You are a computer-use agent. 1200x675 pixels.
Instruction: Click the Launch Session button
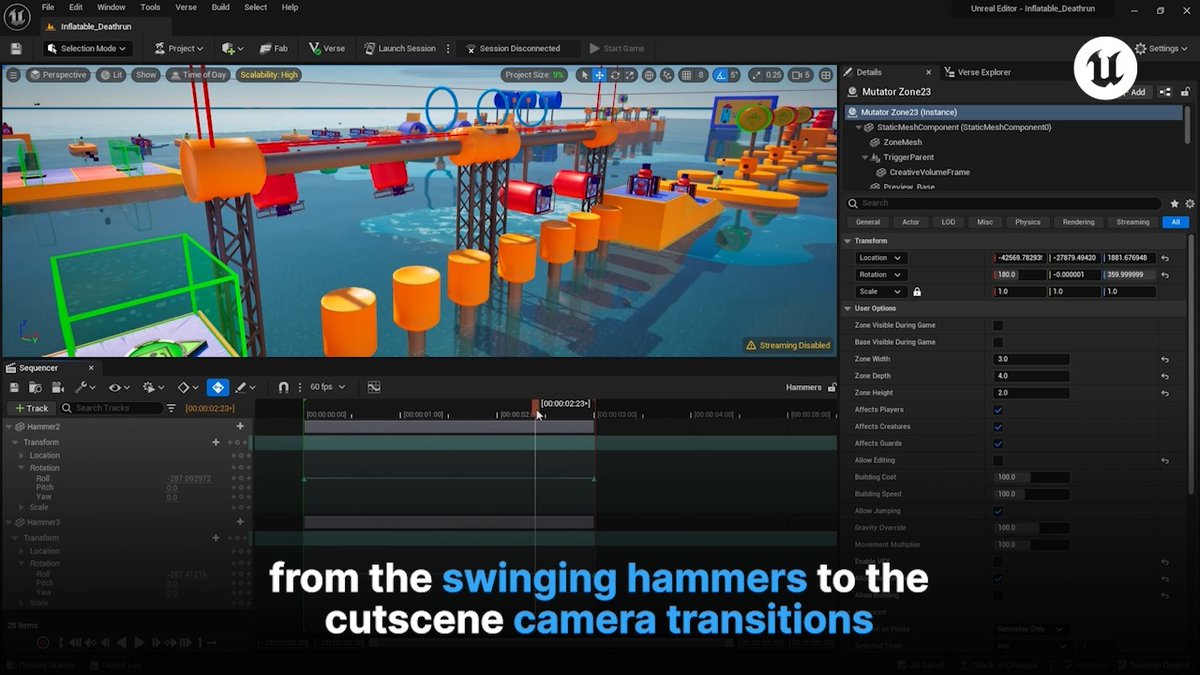pos(400,48)
